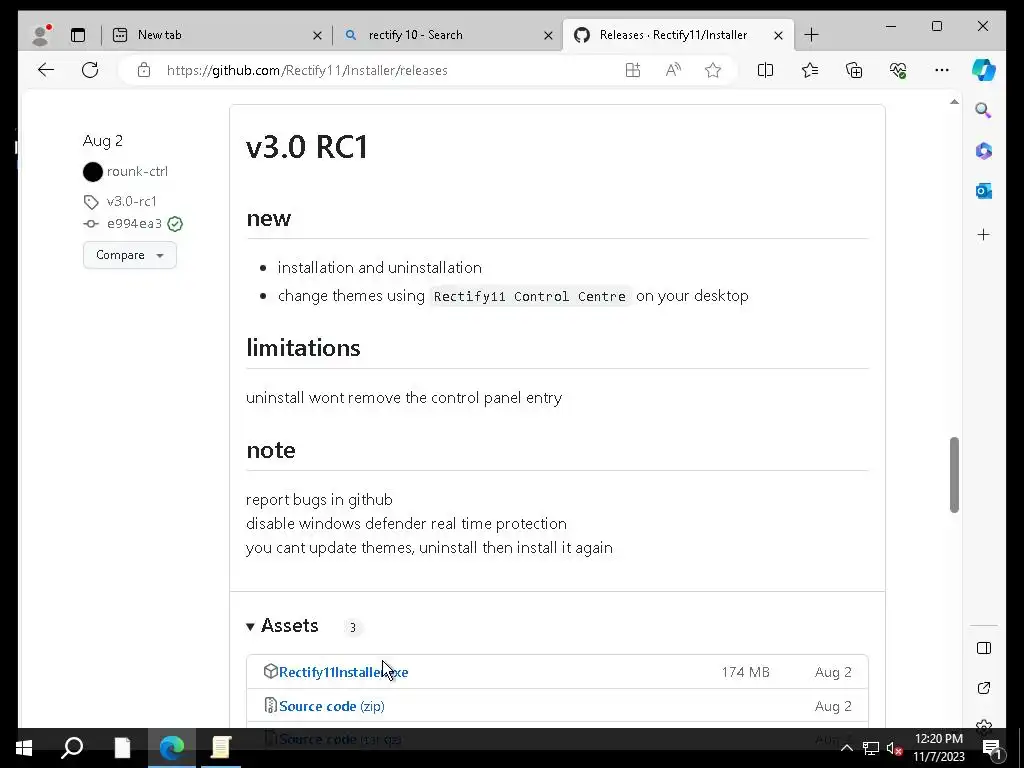This screenshot has width=1024, height=768.
Task: Open the tab actions menu icon
Action: (x=78, y=35)
